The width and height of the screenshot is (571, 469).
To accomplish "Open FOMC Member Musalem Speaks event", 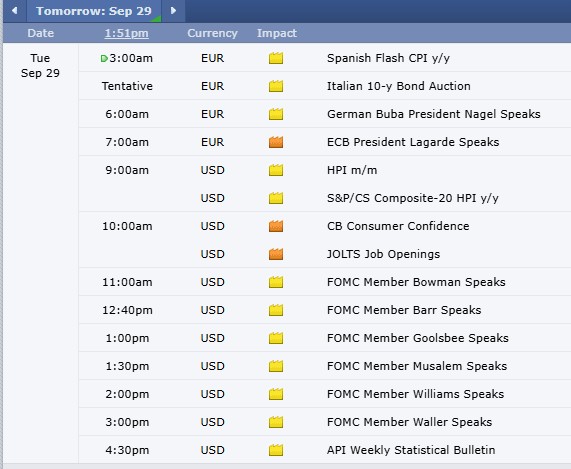I will pyautogui.click(x=417, y=366).
